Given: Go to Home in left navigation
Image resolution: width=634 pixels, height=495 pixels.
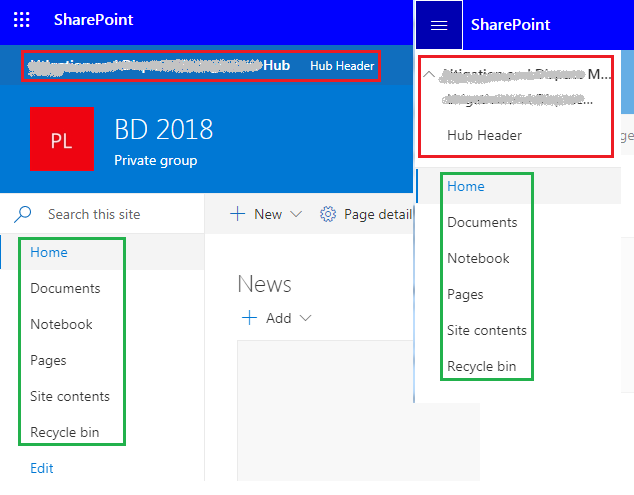Looking at the screenshot, I should coord(49,252).
